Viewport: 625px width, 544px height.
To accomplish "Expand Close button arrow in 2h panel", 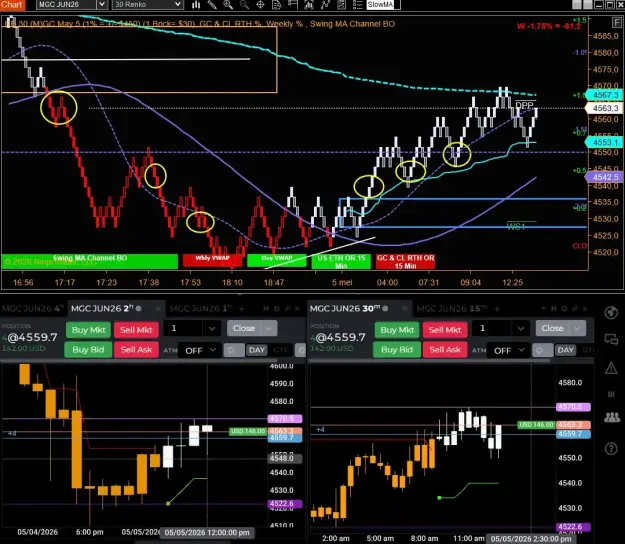I will (268, 328).
